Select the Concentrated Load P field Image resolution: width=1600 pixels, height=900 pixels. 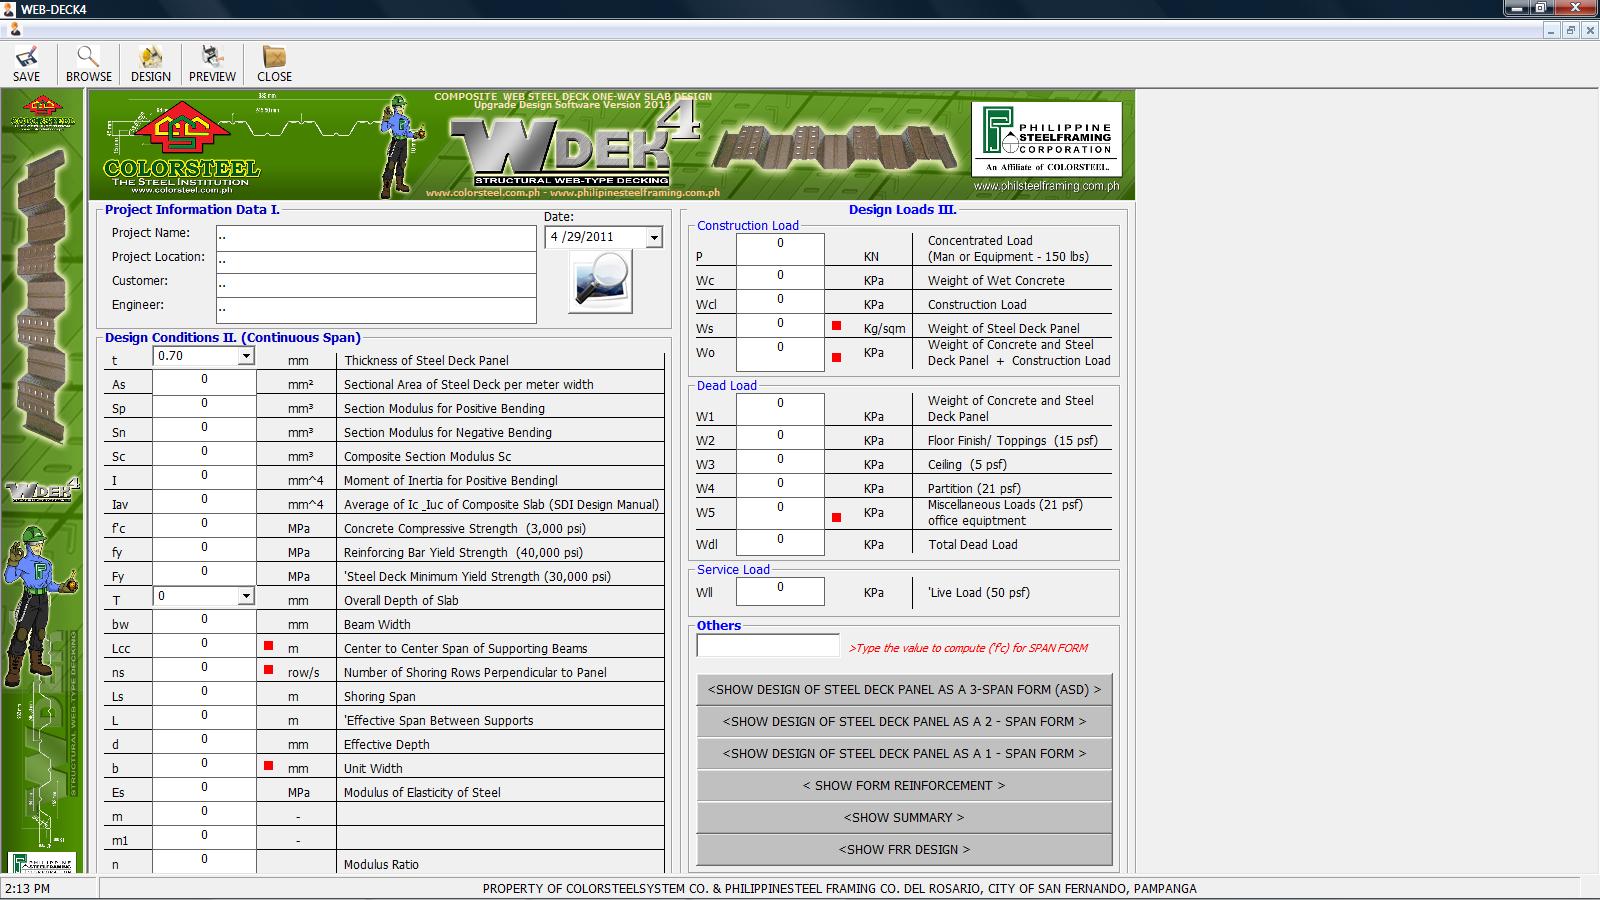point(780,249)
